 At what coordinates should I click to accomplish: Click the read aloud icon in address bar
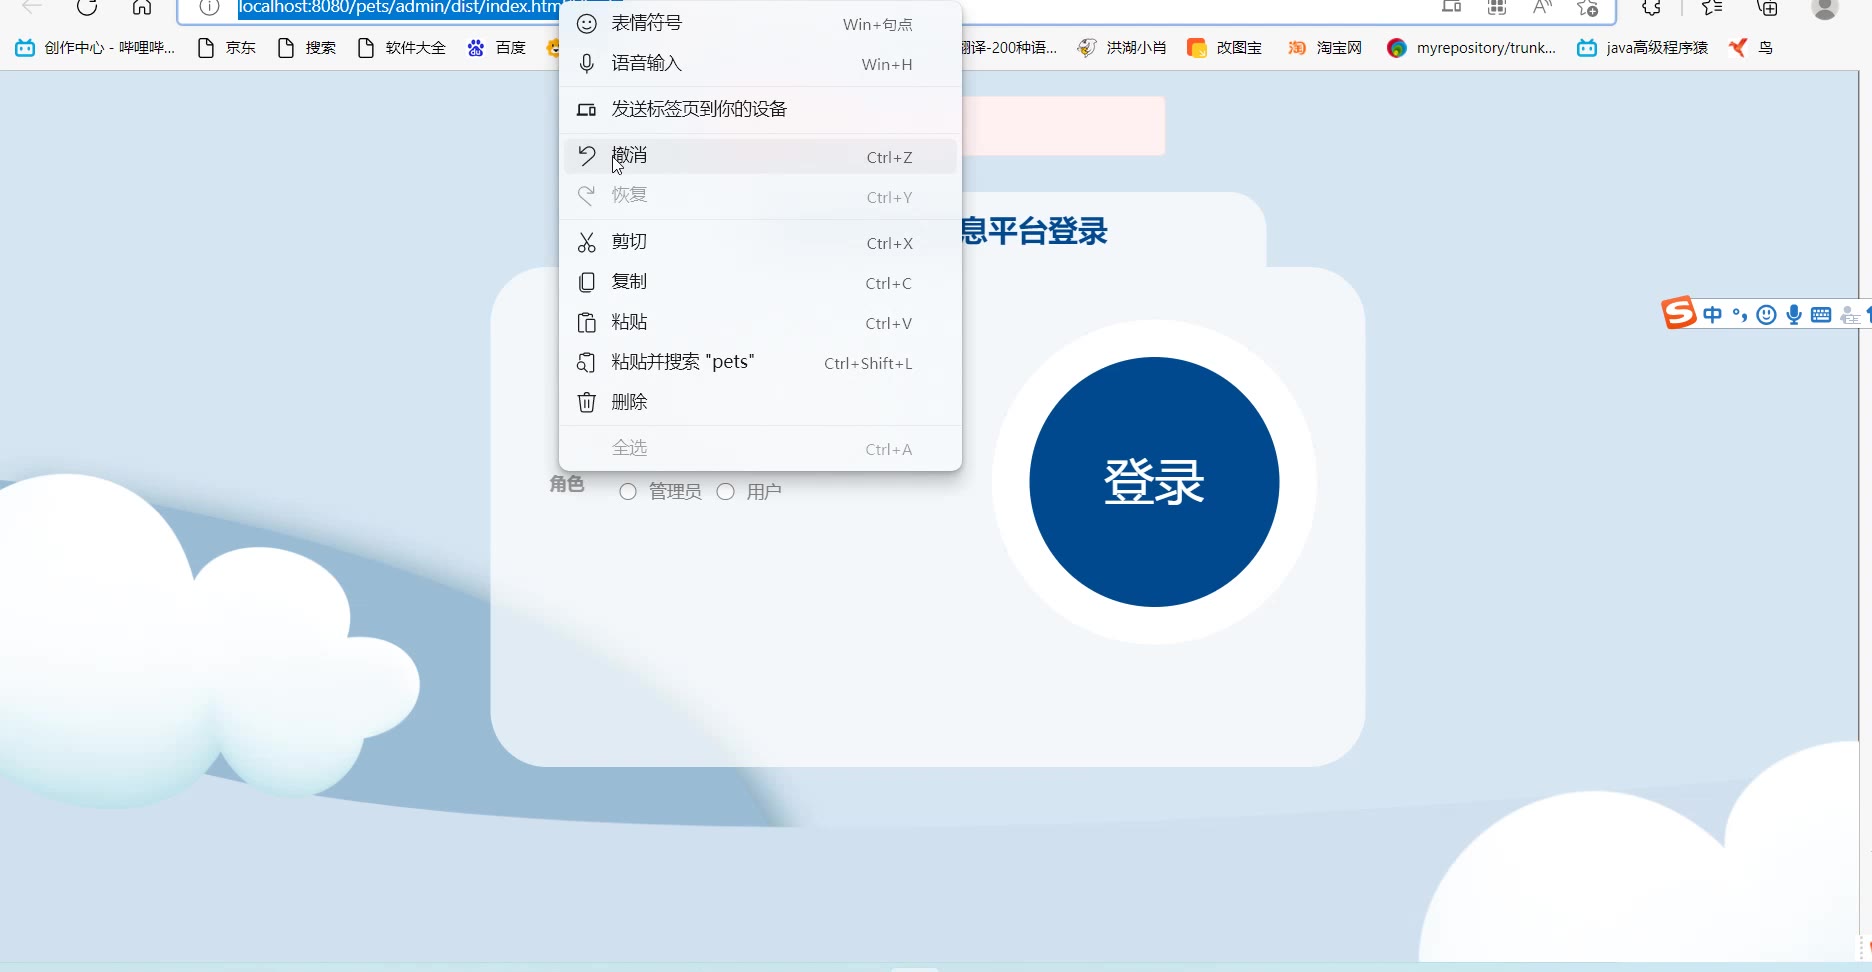click(x=1542, y=8)
